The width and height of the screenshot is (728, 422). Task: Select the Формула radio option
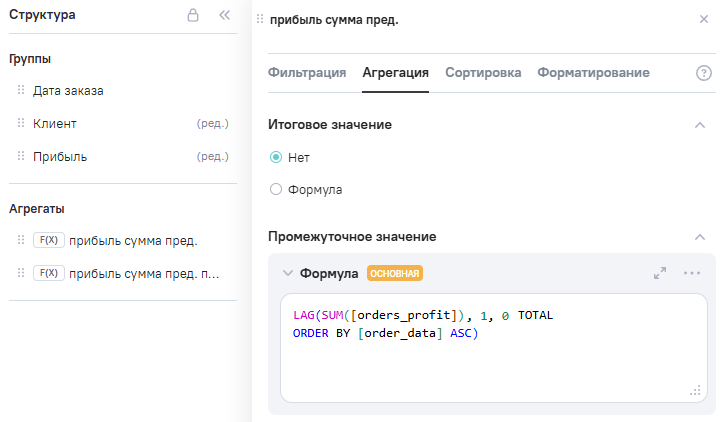pos(276,189)
